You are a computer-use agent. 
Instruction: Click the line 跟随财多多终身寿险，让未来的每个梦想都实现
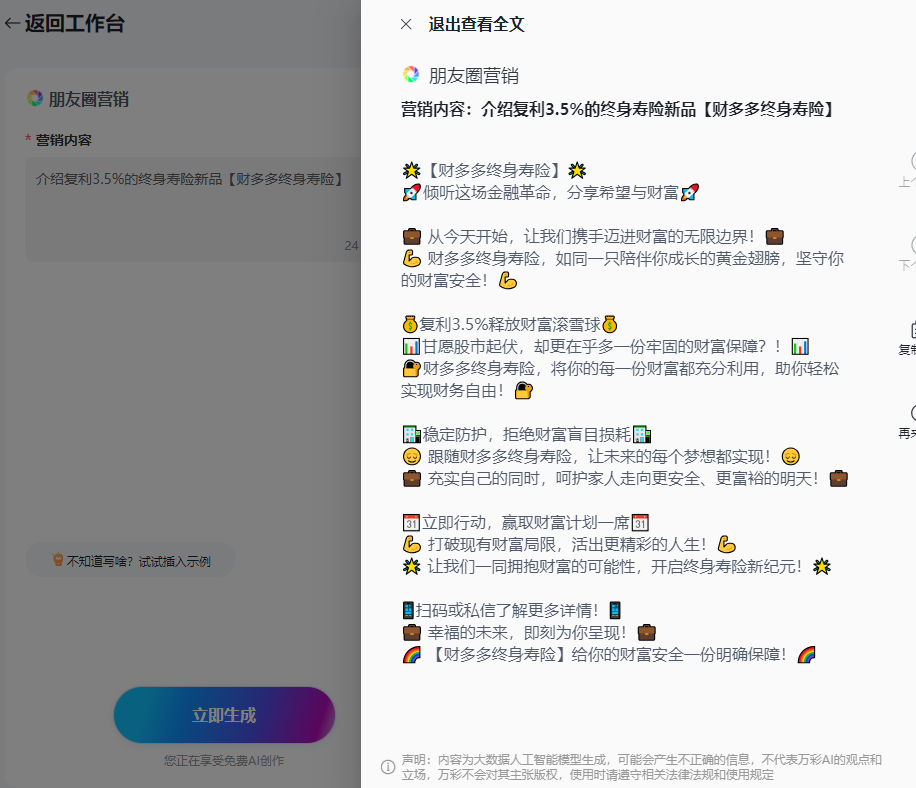click(x=601, y=456)
